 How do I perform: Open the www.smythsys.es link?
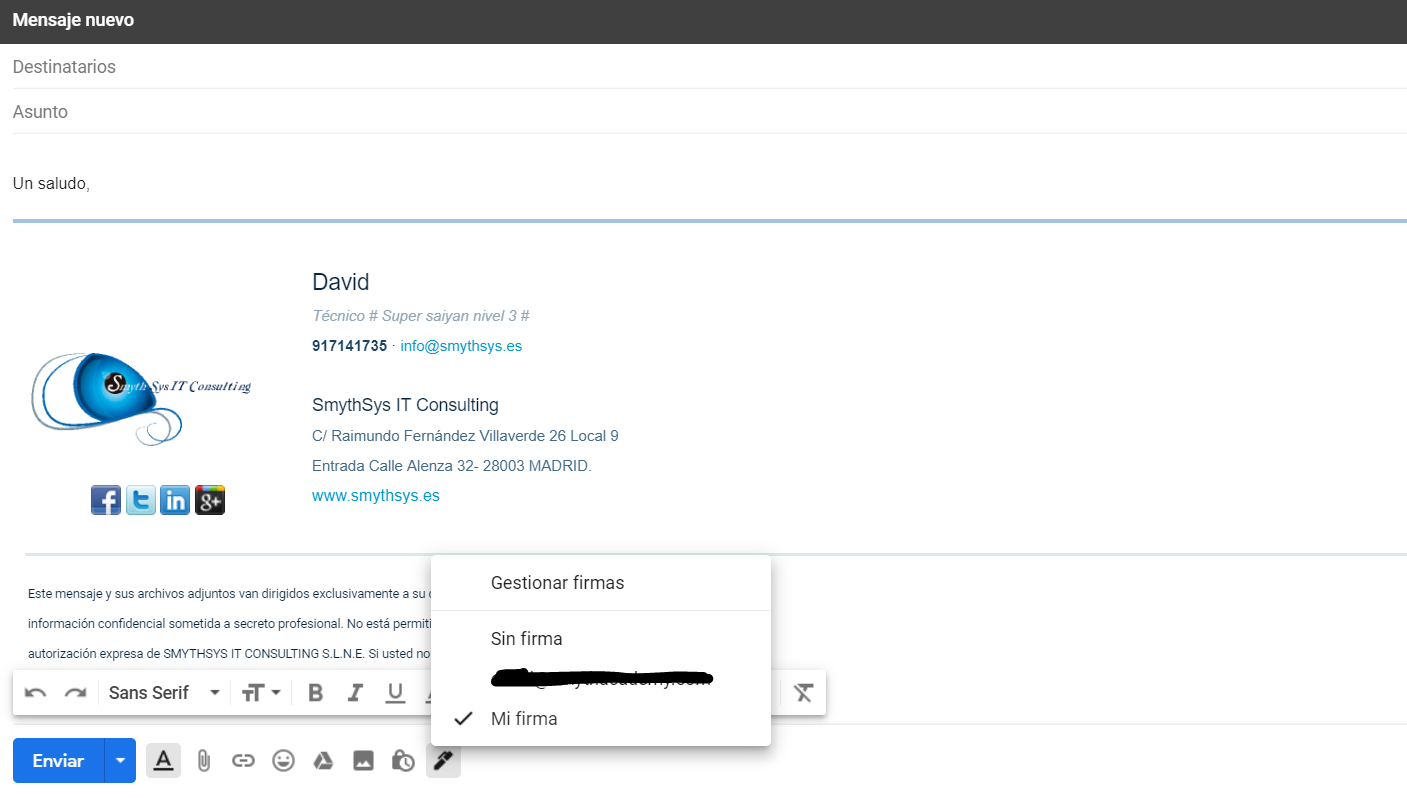click(375, 496)
